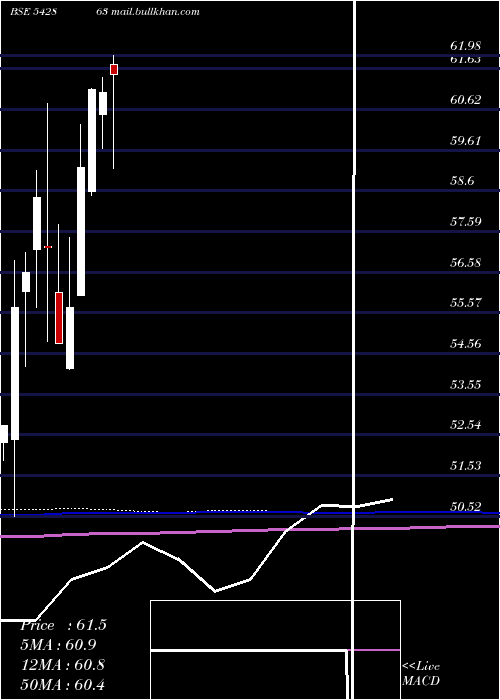Click the 54.56 price axis label
The height and width of the screenshot is (700, 500).
tap(466, 343)
